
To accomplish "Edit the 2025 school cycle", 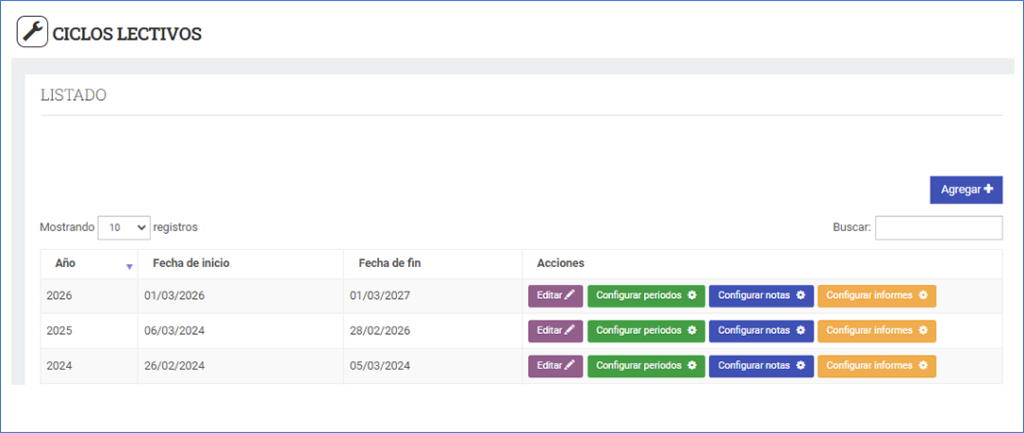I will coord(555,330).
